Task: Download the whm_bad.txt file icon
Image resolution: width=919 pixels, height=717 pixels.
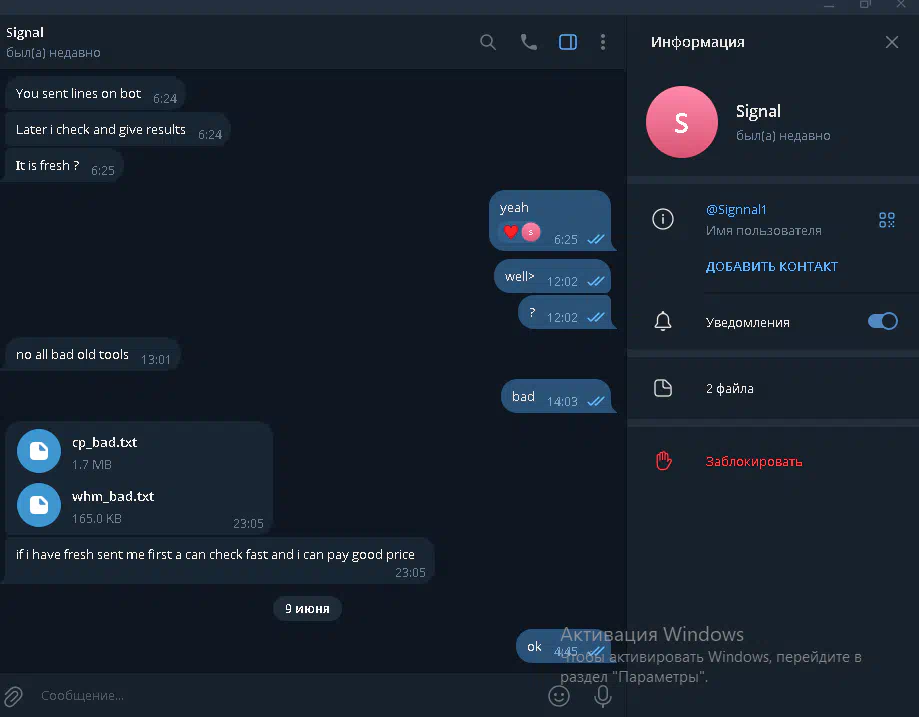Action: coord(39,505)
